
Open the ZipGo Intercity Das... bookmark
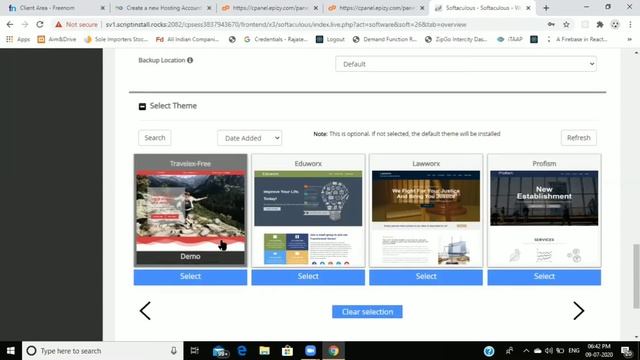tap(456, 39)
